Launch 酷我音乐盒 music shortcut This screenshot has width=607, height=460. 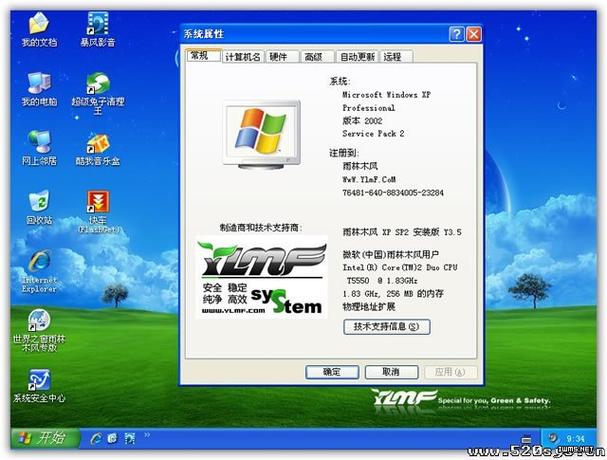(x=98, y=142)
